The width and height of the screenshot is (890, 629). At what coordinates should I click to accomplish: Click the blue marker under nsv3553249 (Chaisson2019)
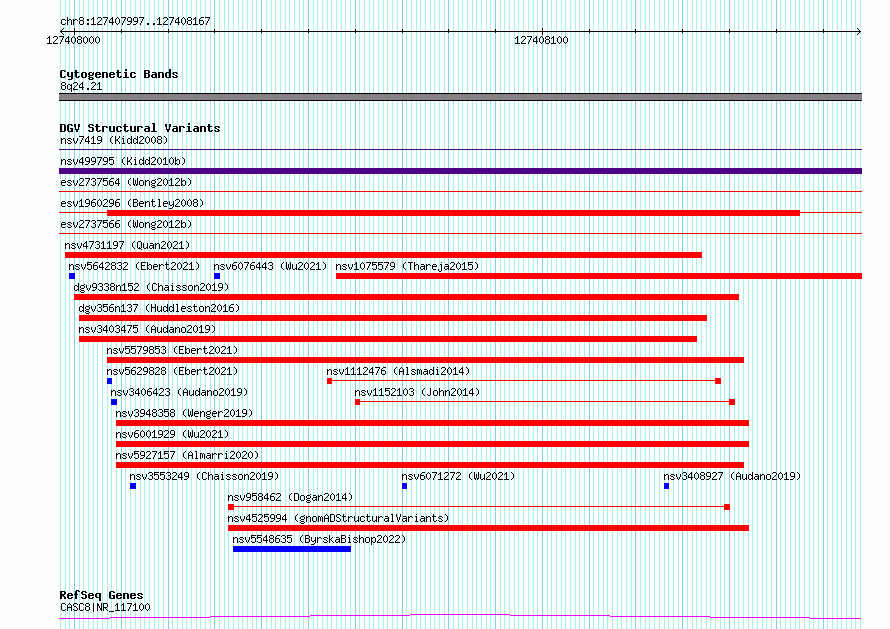pyautogui.click(x=133, y=486)
